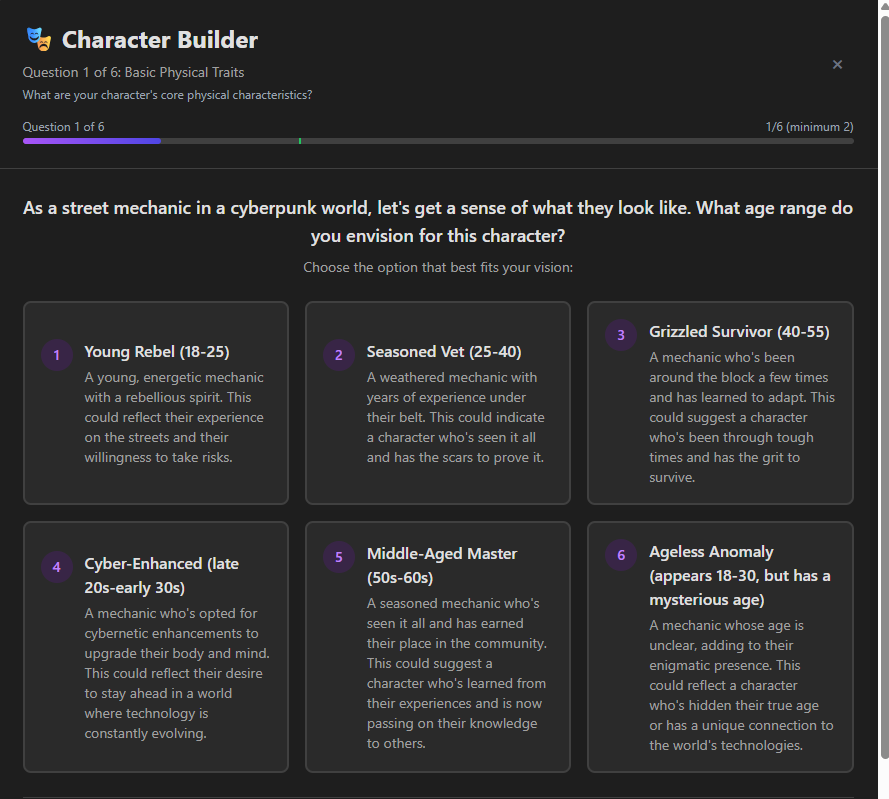Click the Character Builder title text
The image size is (889, 799).
coord(160,40)
